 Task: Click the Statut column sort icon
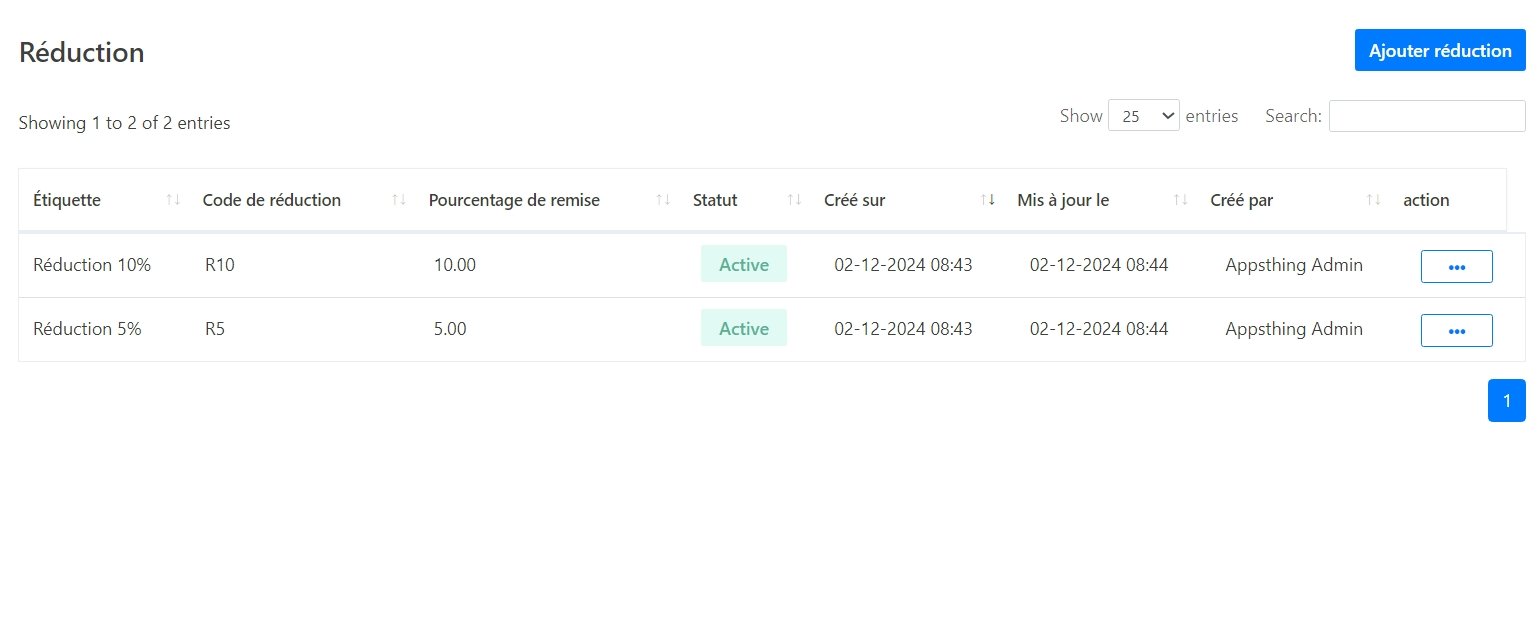coord(795,200)
